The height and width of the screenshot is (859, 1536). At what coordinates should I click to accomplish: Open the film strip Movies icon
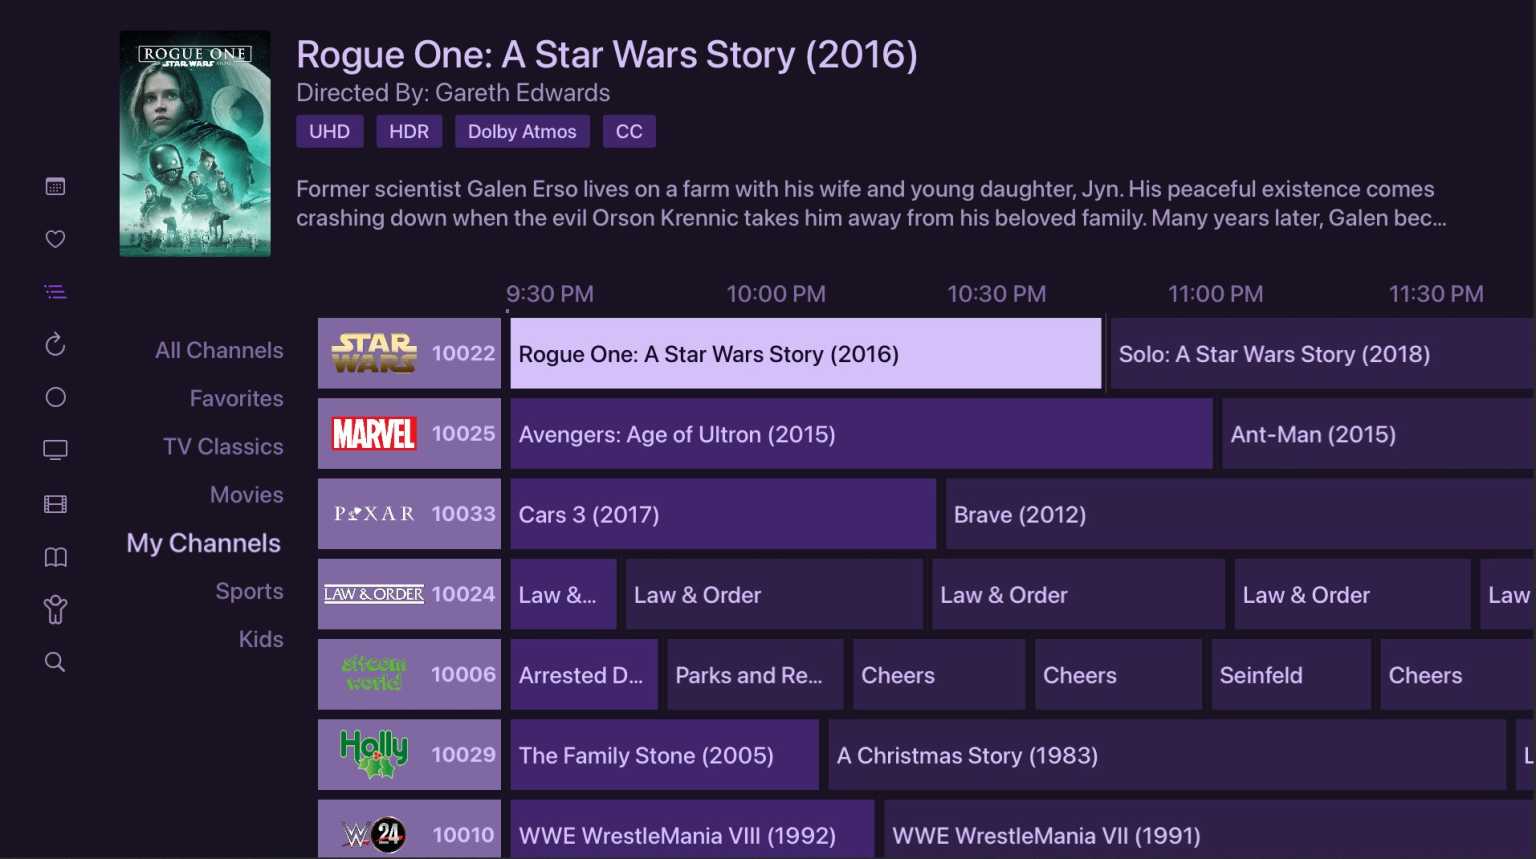pyautogui.click(x=55, y=503)
